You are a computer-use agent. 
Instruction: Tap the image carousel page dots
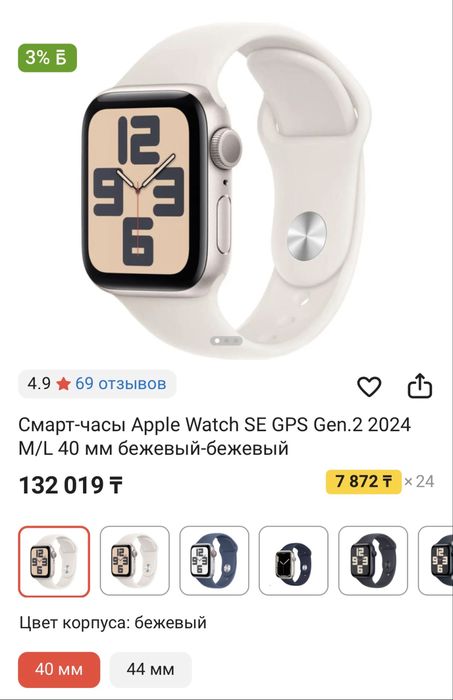click(226, 341)
